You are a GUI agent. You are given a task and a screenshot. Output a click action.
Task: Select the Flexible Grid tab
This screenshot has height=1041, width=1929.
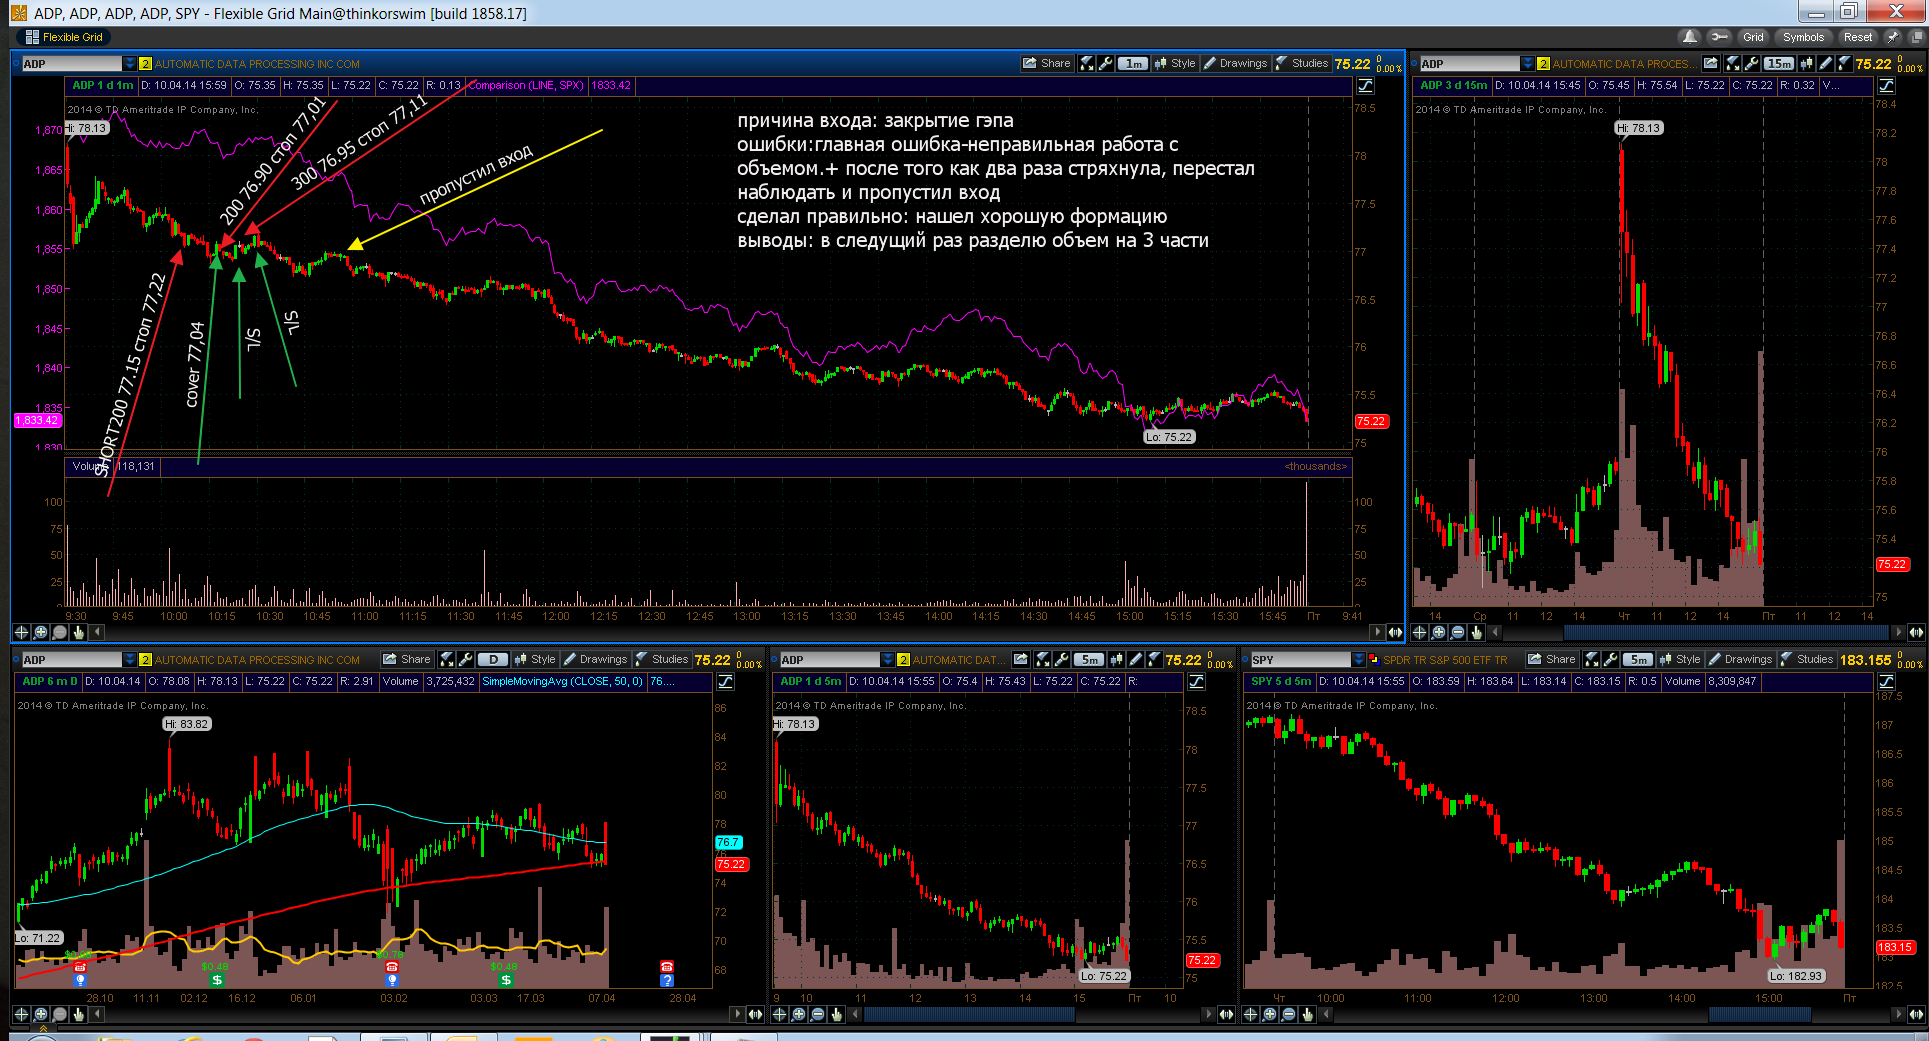tap(65, 37)
